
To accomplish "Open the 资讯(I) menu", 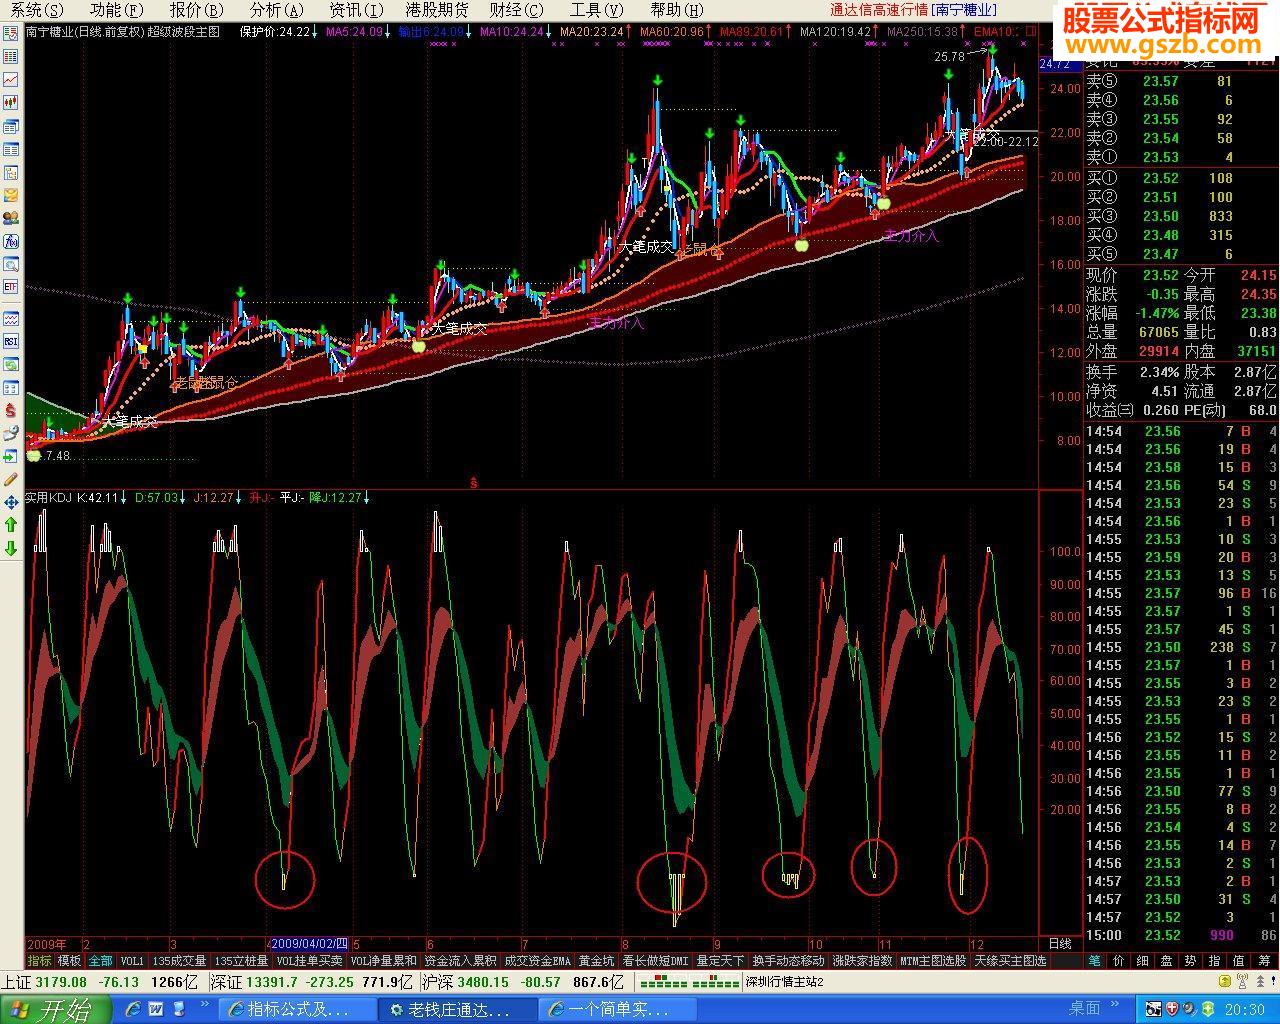I will pos(356,10).
